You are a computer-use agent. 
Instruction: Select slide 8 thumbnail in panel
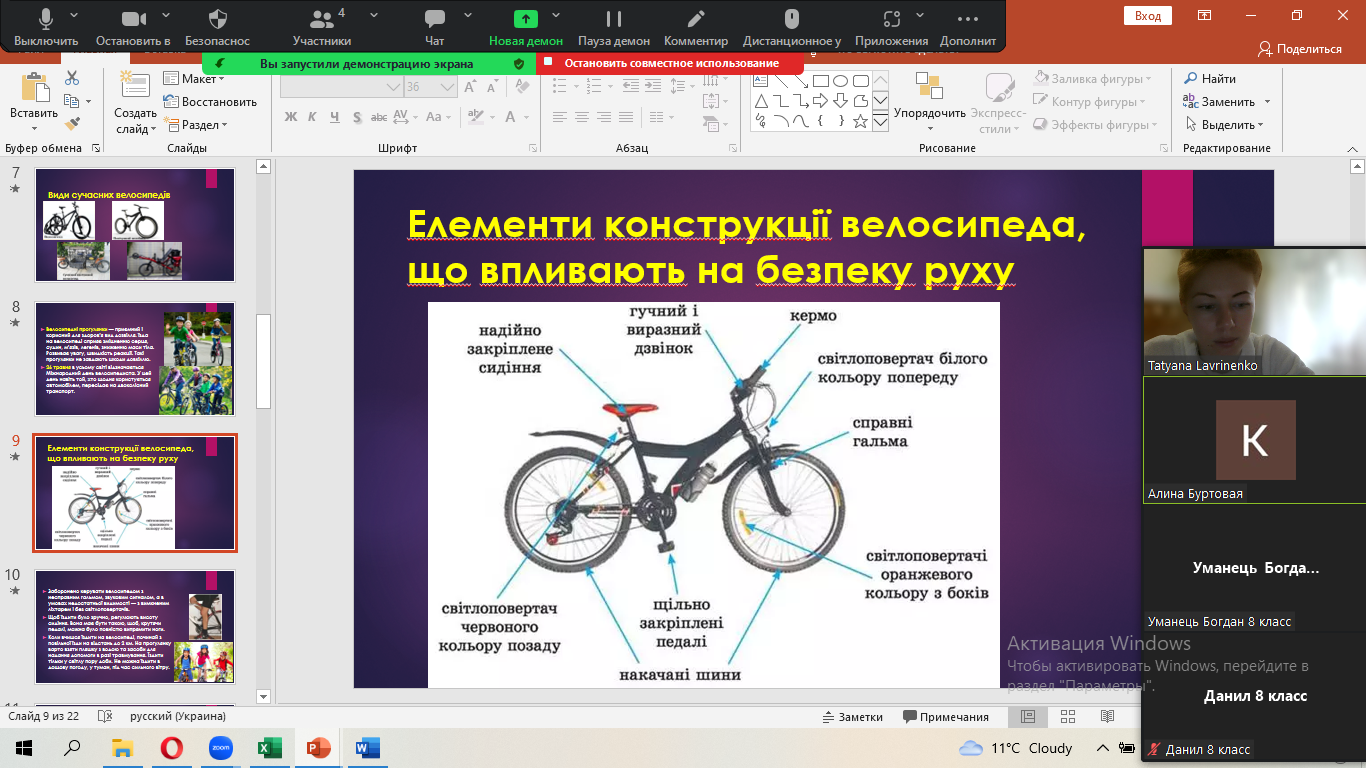pos(135,359)
